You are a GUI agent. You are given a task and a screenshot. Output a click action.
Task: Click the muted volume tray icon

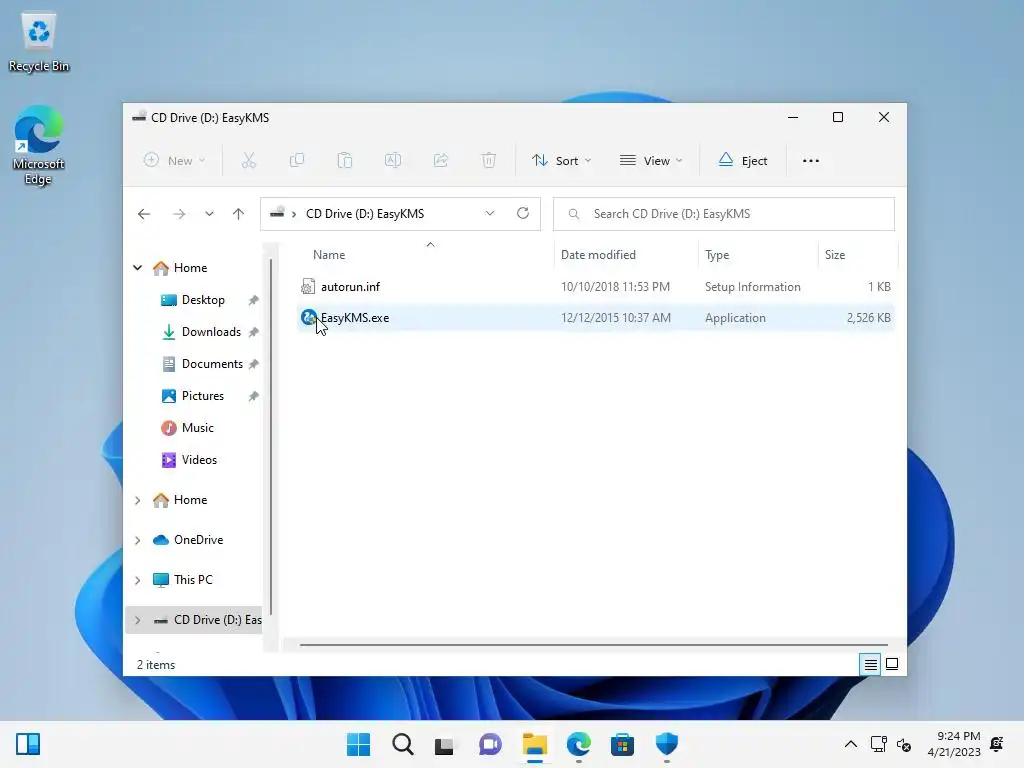904,744
